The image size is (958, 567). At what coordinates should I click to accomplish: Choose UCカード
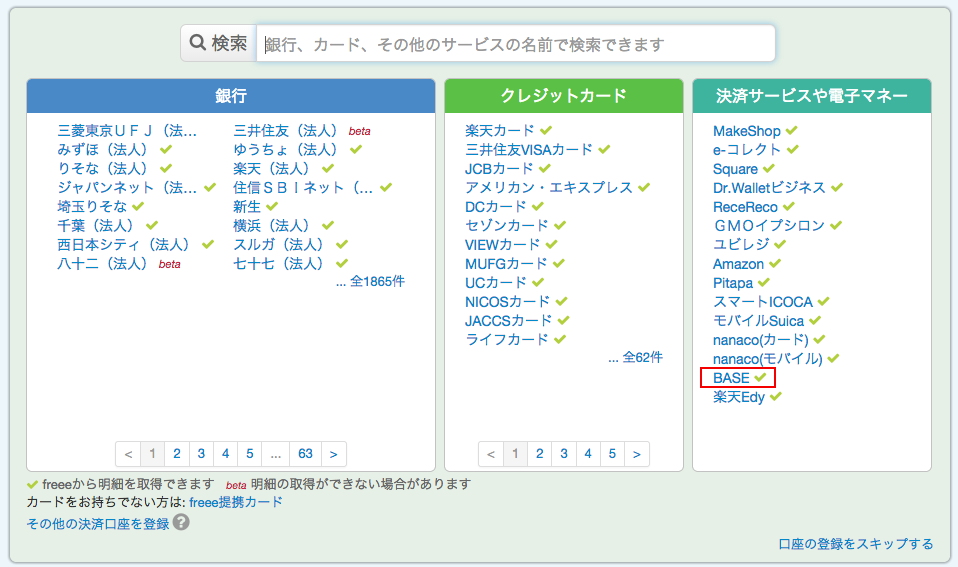point(495,283)
